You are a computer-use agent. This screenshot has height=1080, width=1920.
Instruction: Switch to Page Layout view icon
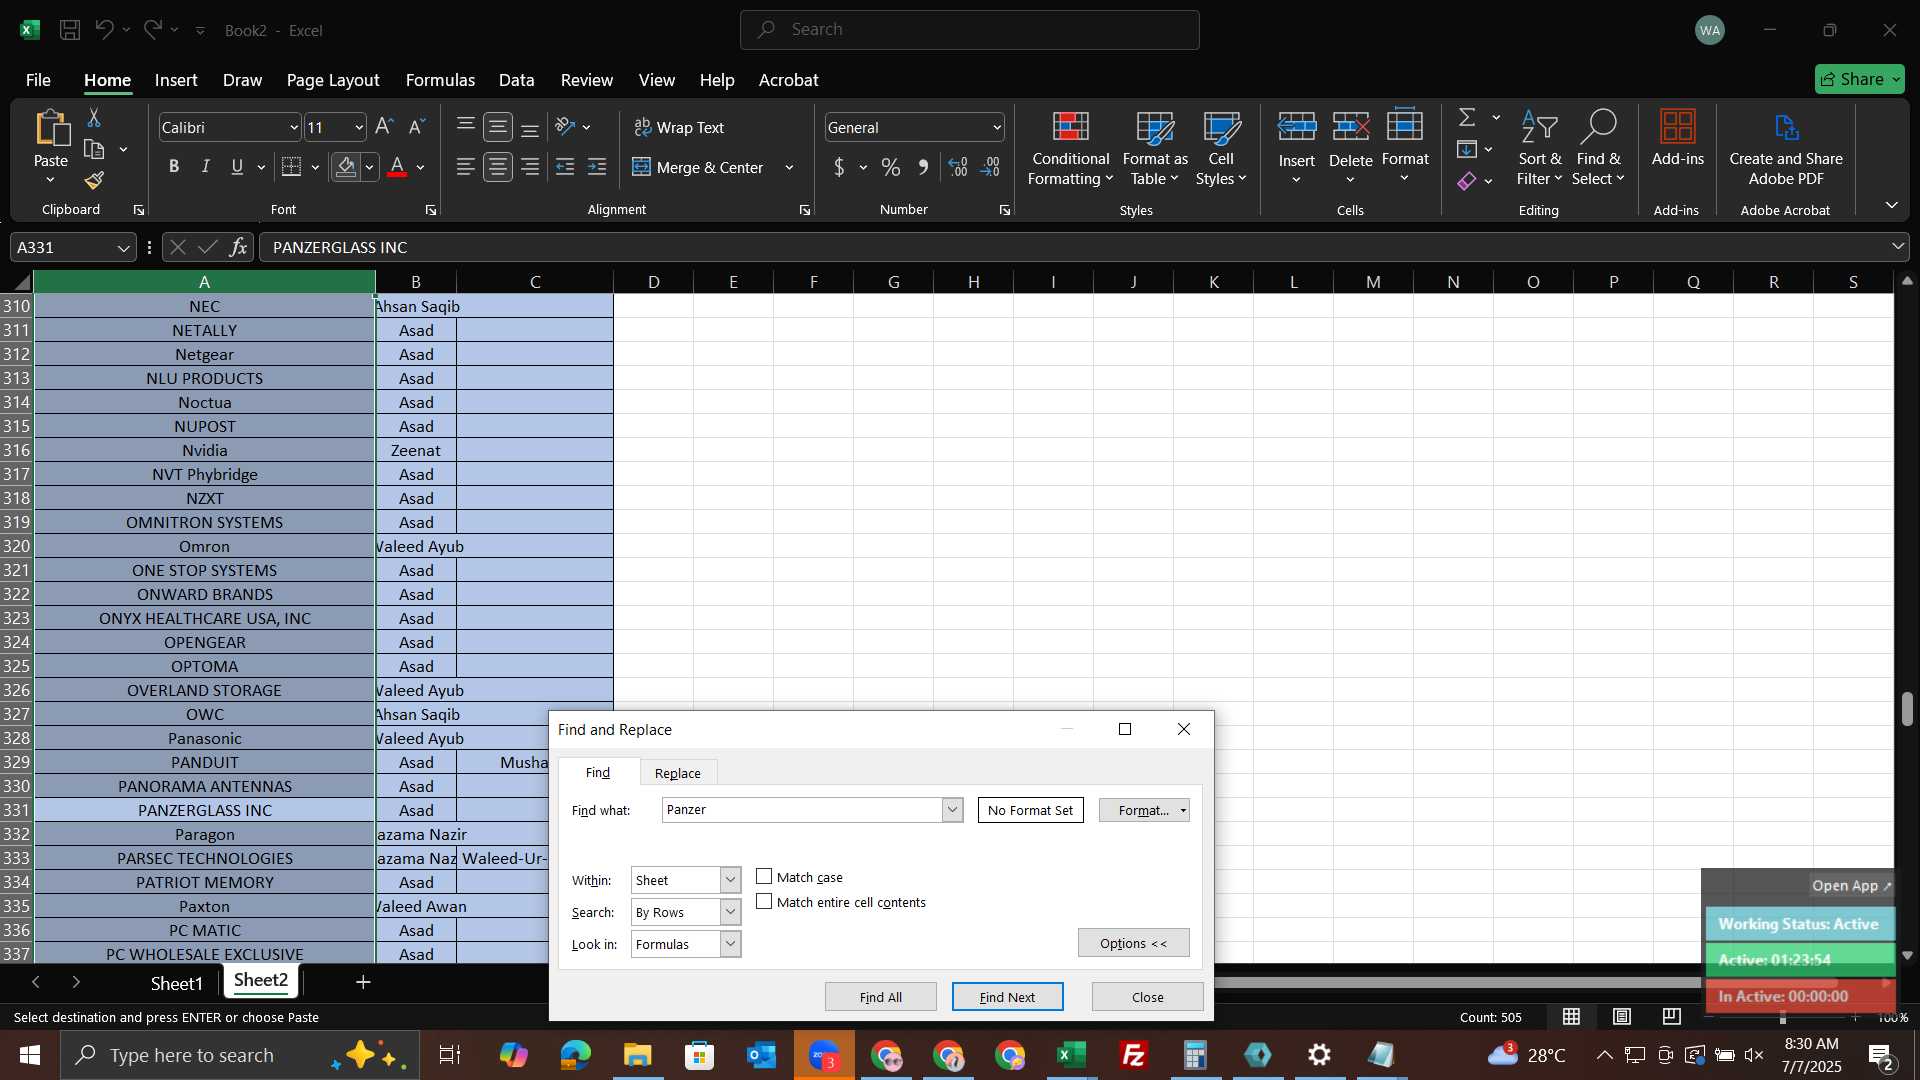coord(1621,1017)
